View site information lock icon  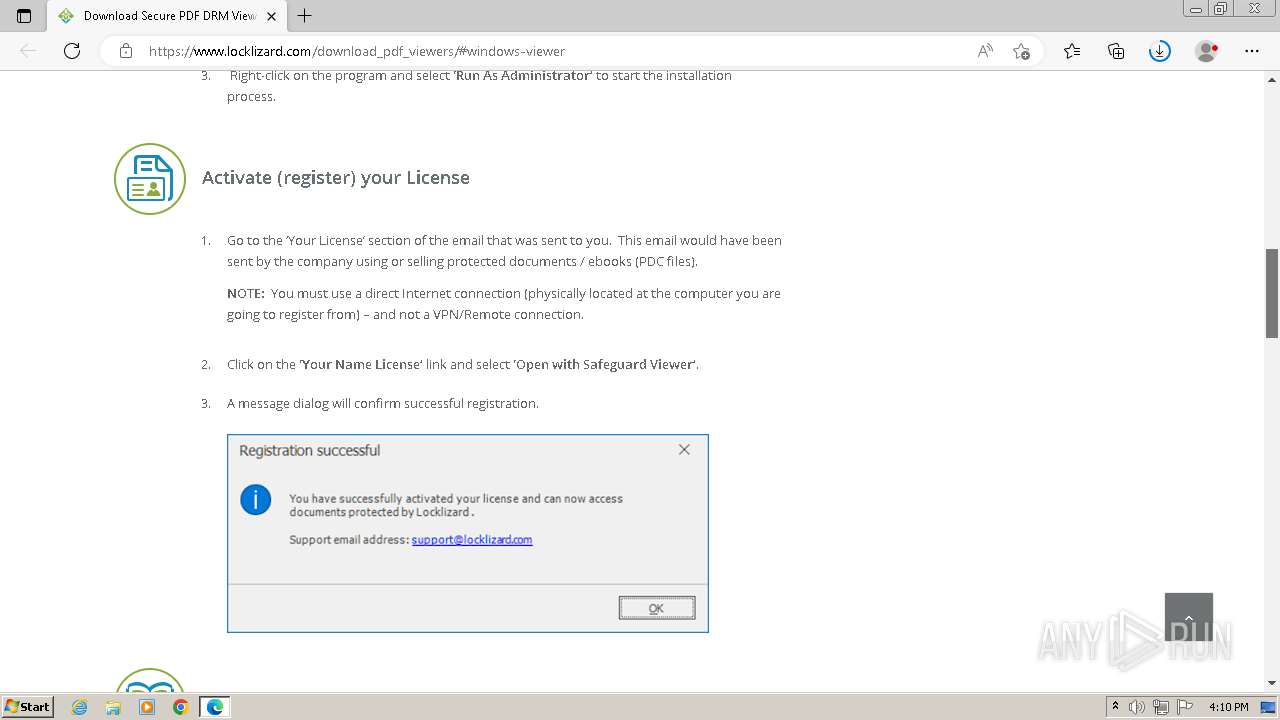point(126,51)
